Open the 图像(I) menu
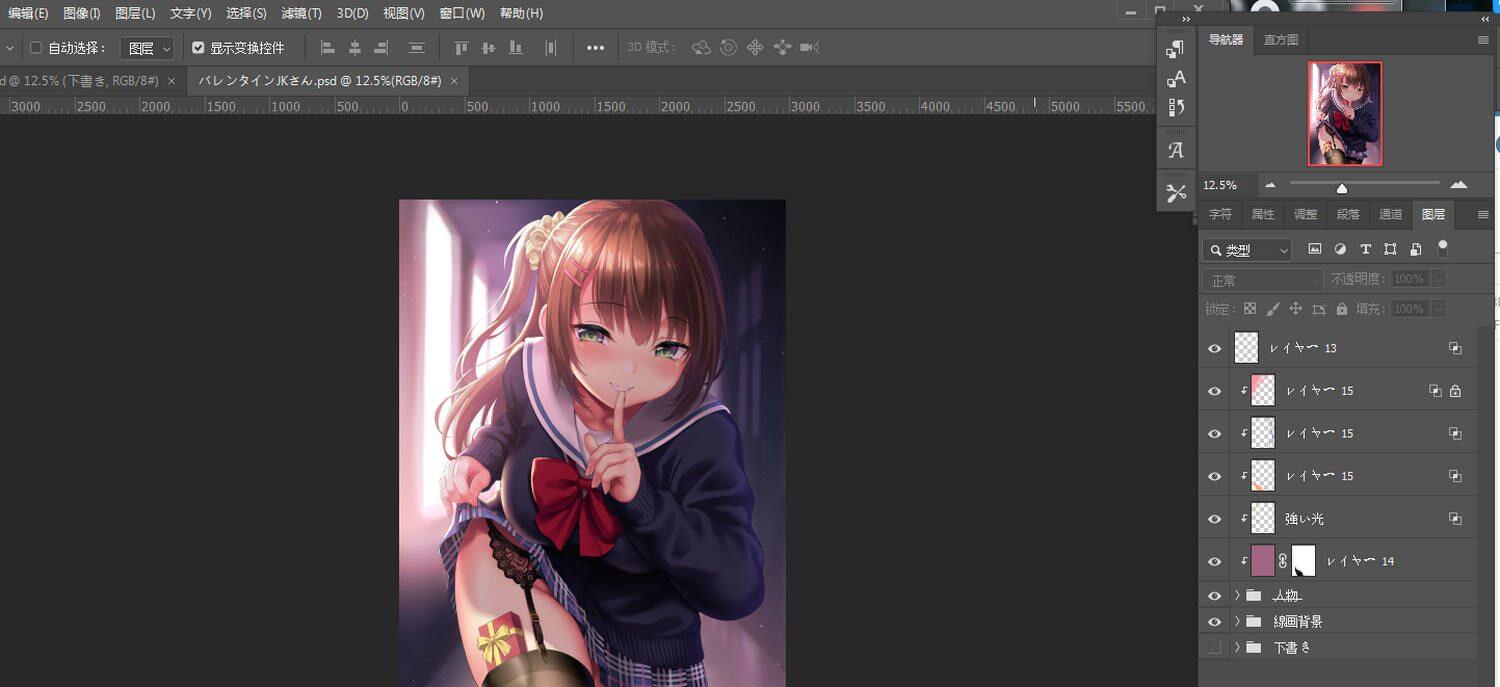Screen dimensions: 1500x687 [82, 13]
